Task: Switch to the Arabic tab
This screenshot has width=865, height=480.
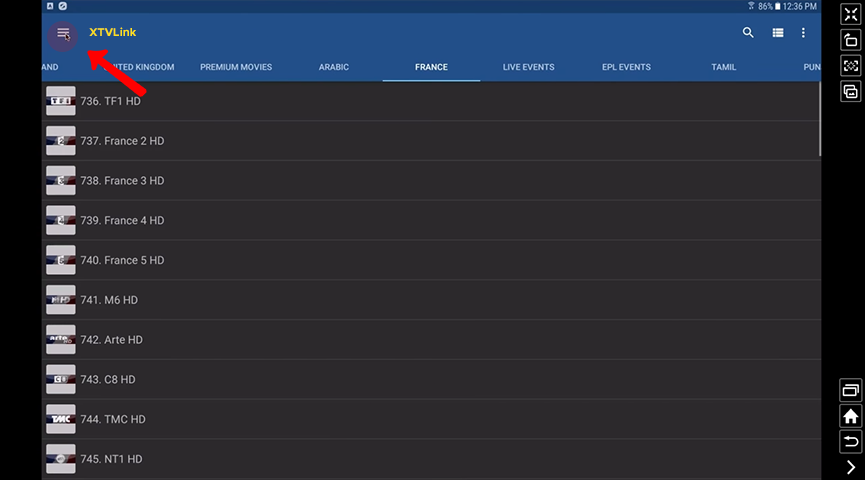Action: 334,67
